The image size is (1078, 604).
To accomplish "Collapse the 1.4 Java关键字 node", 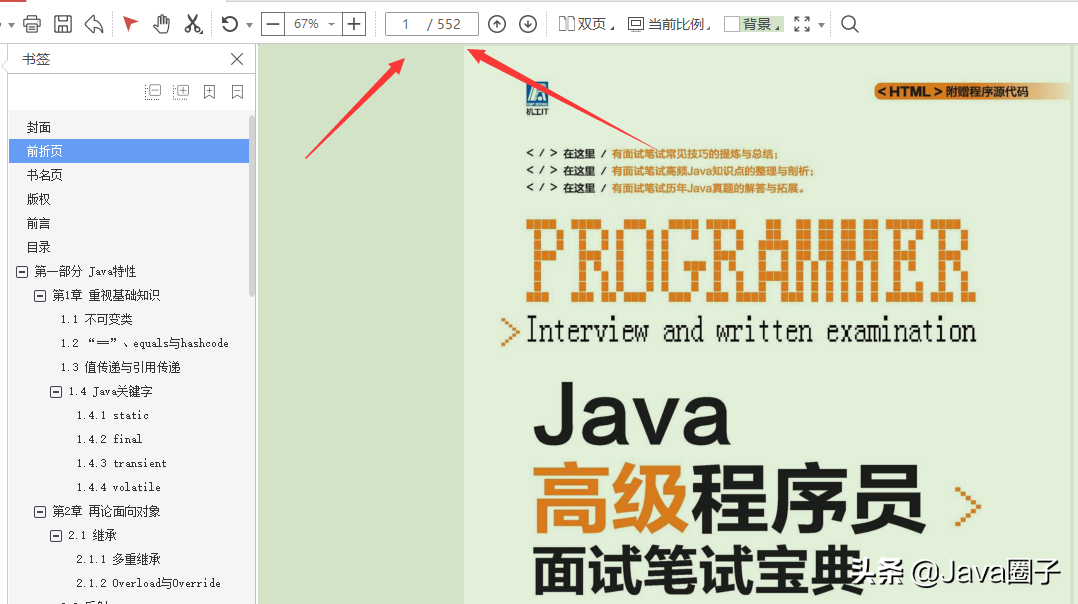I will point(56,392).
